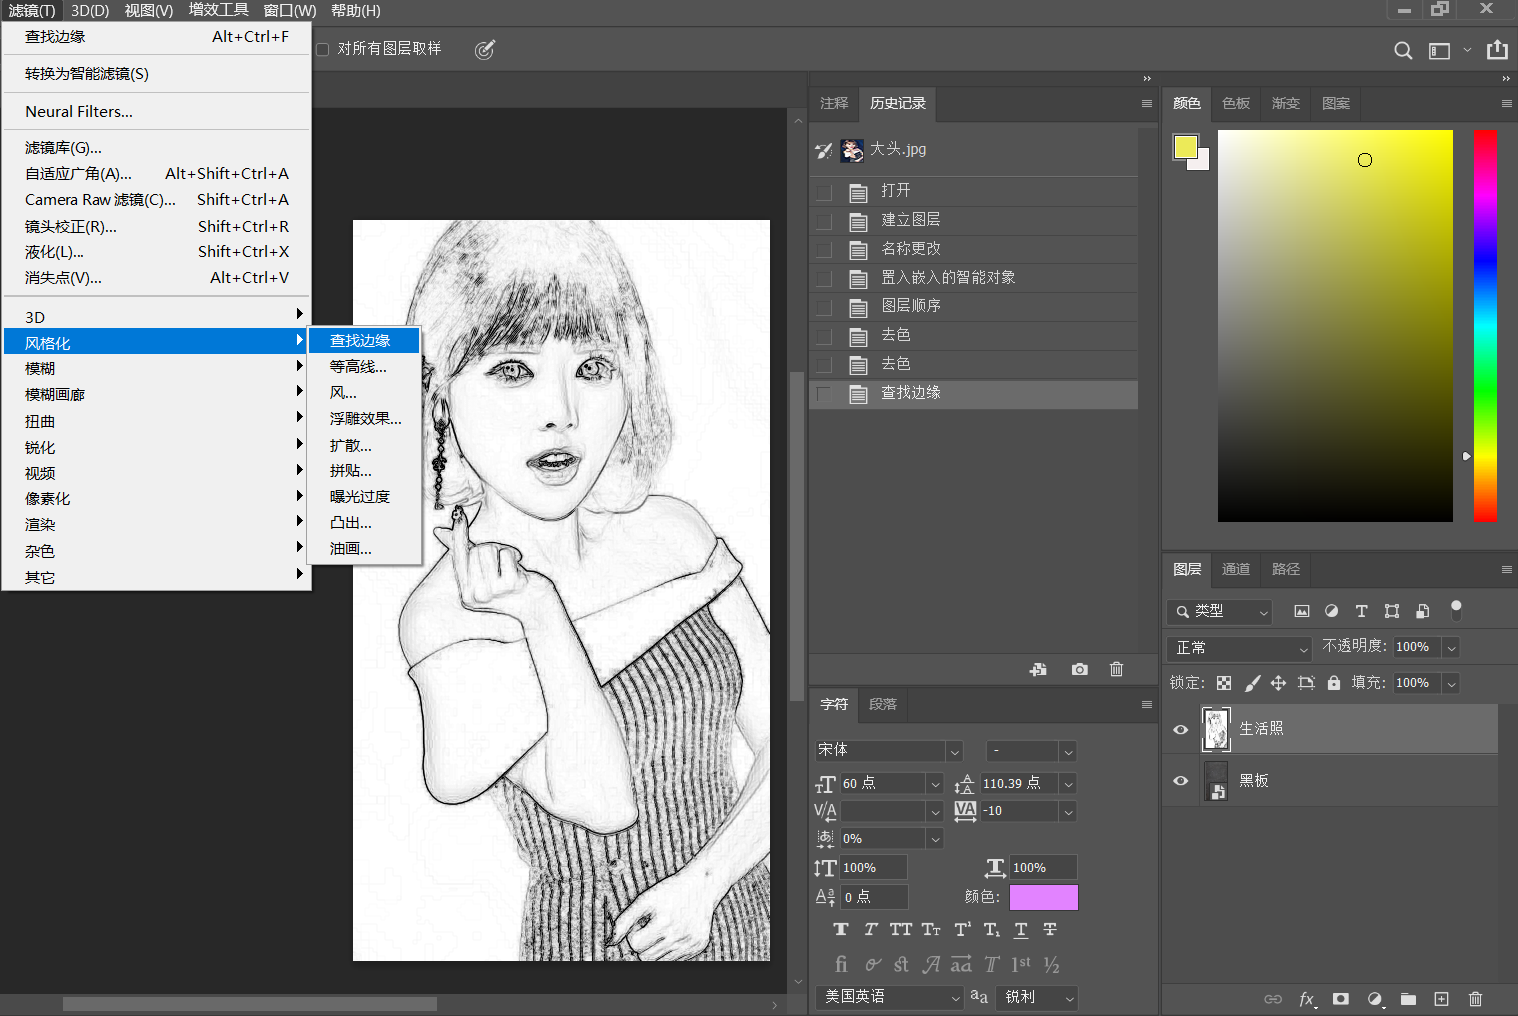Delete current history state via trash icon
This screenshot has height=1016, width=1518.
click(1116, 669)
